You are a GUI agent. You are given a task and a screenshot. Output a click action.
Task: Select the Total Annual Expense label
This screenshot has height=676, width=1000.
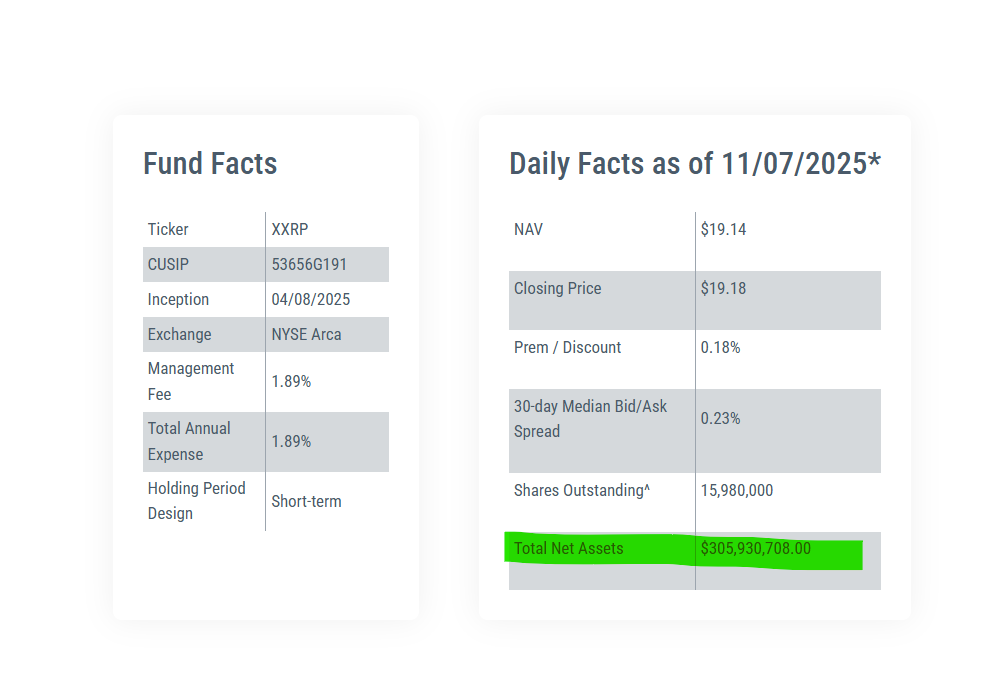189,441
